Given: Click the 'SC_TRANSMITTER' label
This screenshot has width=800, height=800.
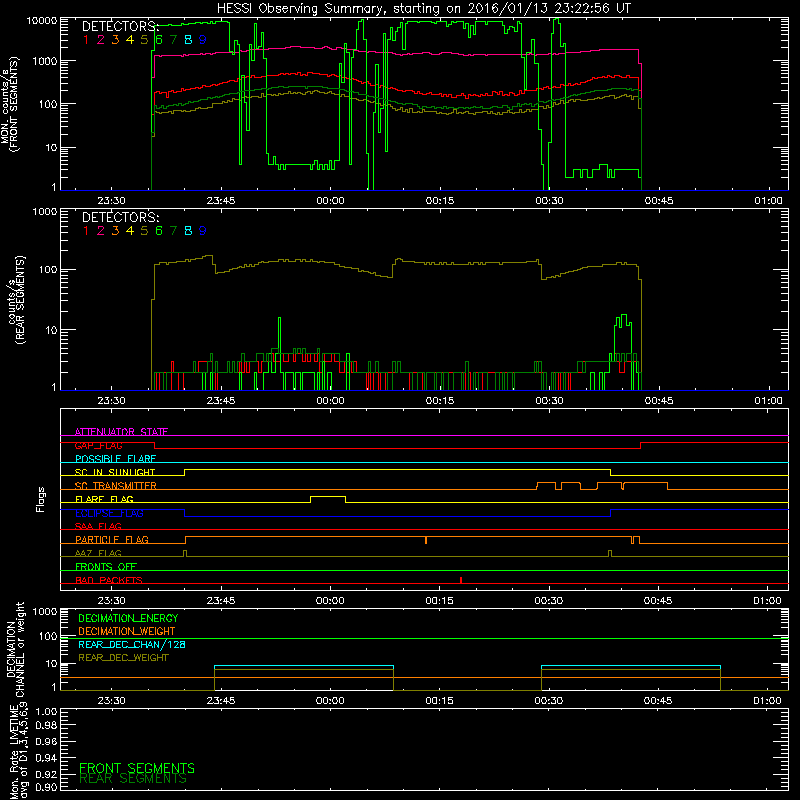Looking at the screenshot, I should click(x=116, y=486).
